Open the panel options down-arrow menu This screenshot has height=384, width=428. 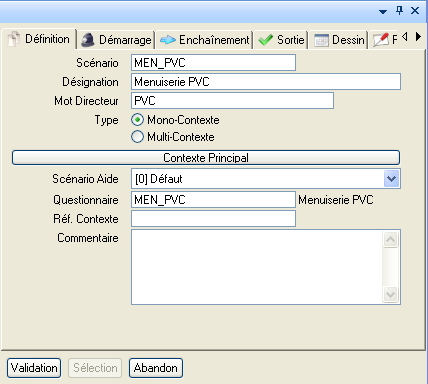click(x=383, y=12)
